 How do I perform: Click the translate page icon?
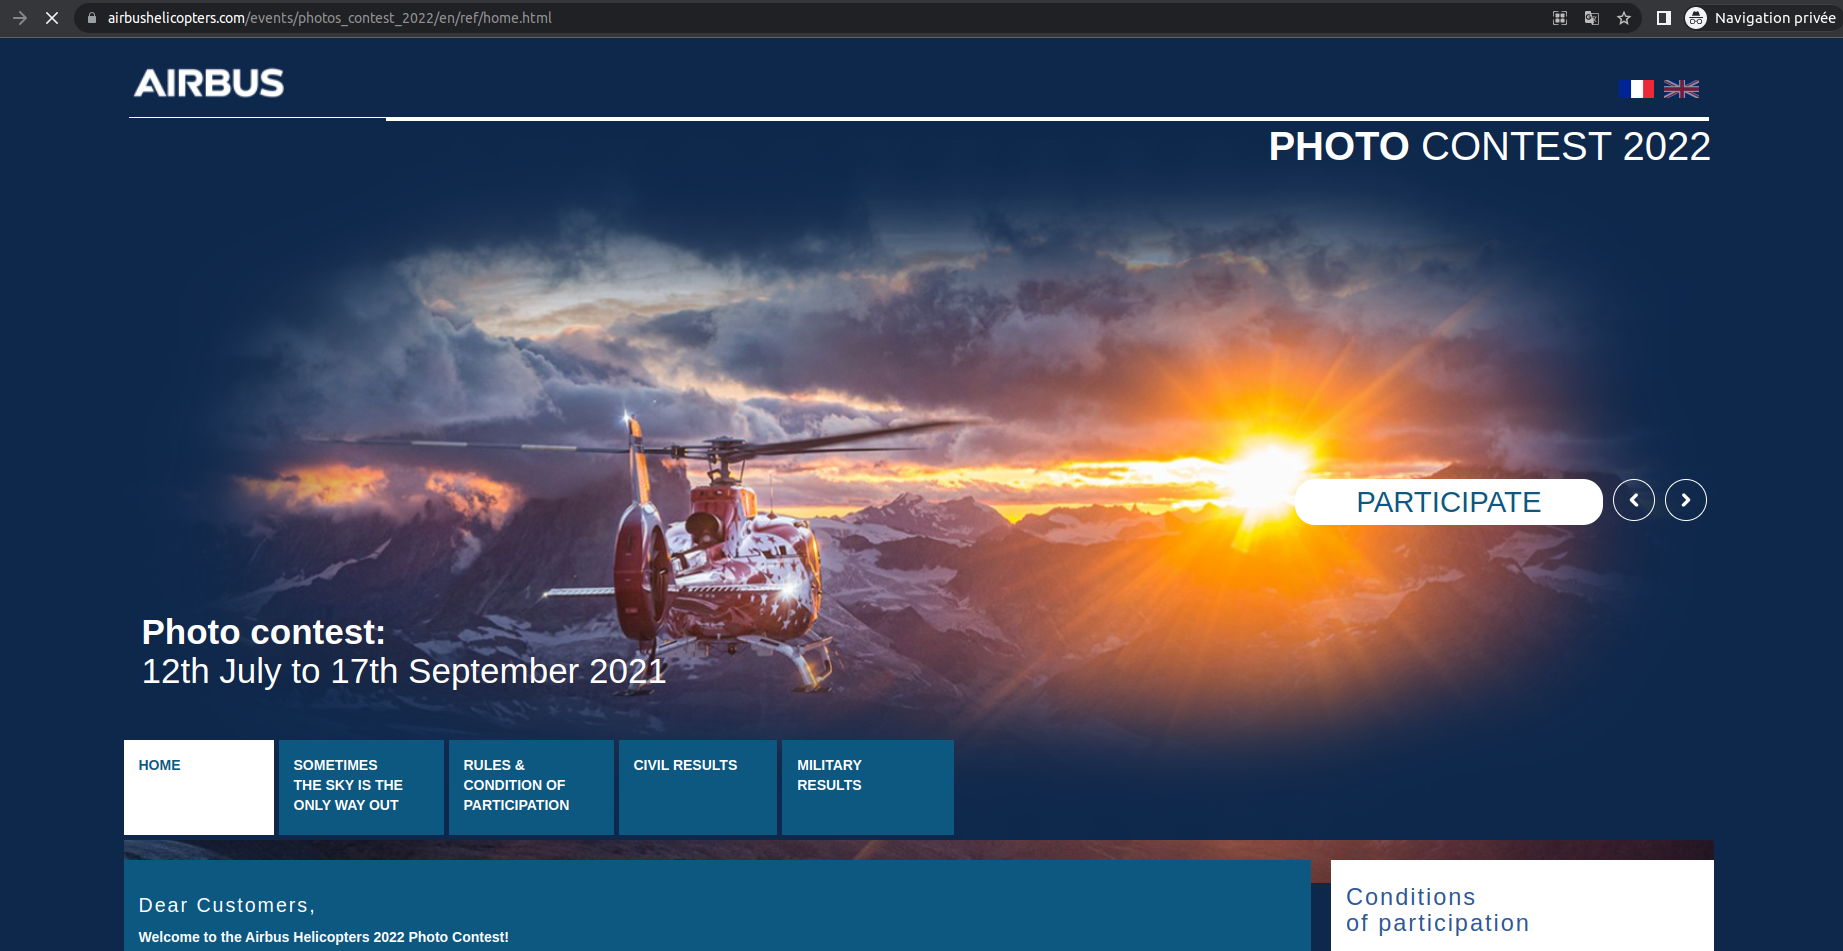pyautogui.click(x=1592, y=18)
